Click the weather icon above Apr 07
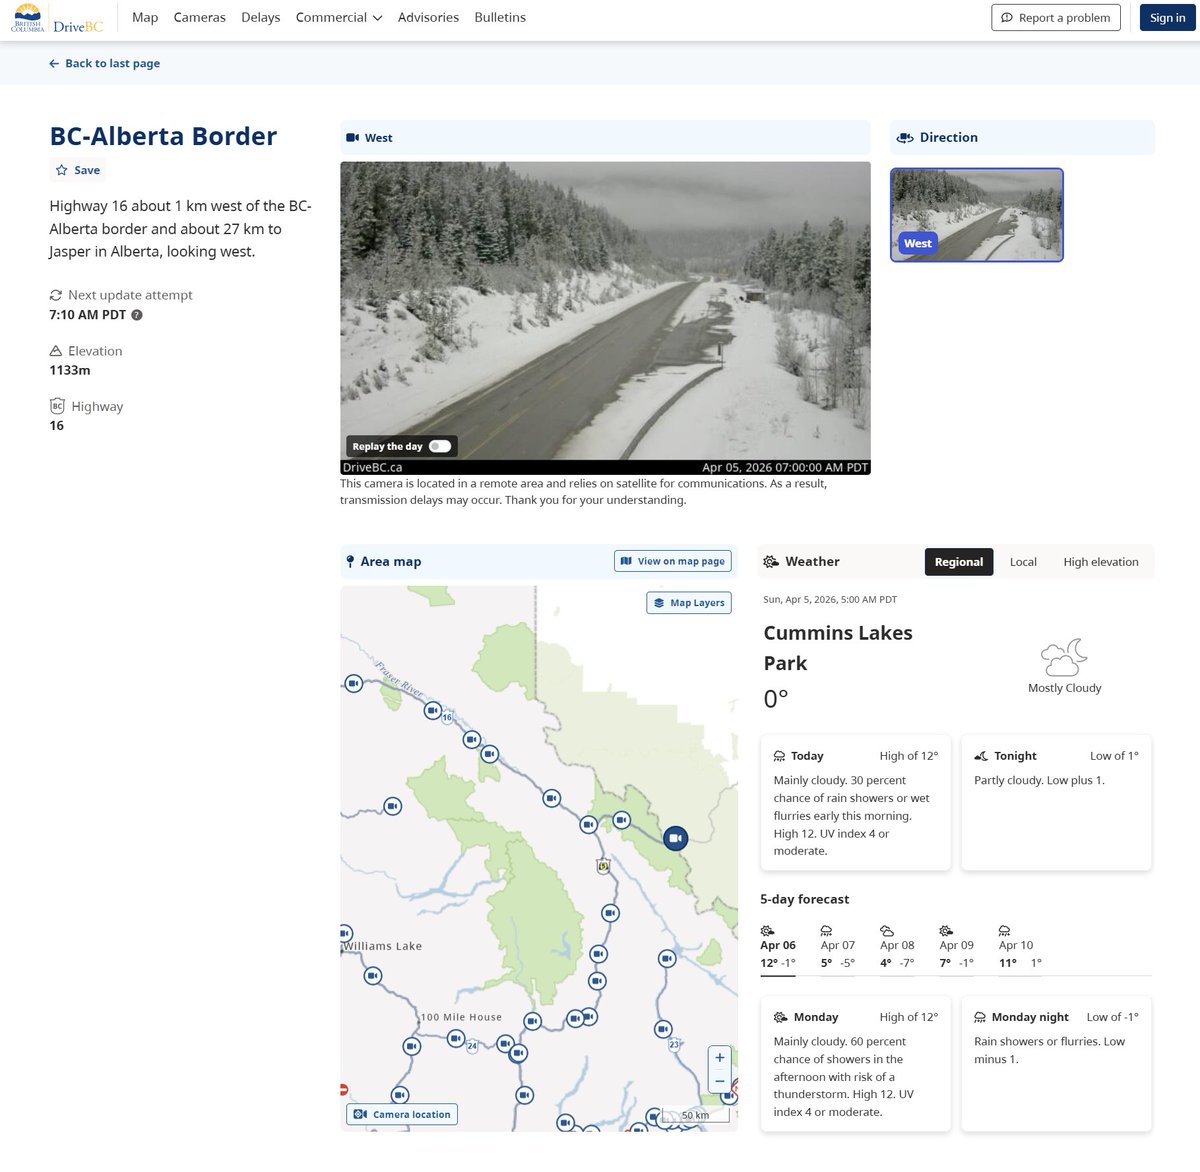The width and height of the screenshot is (1200, 1172). tap(827, 931)
